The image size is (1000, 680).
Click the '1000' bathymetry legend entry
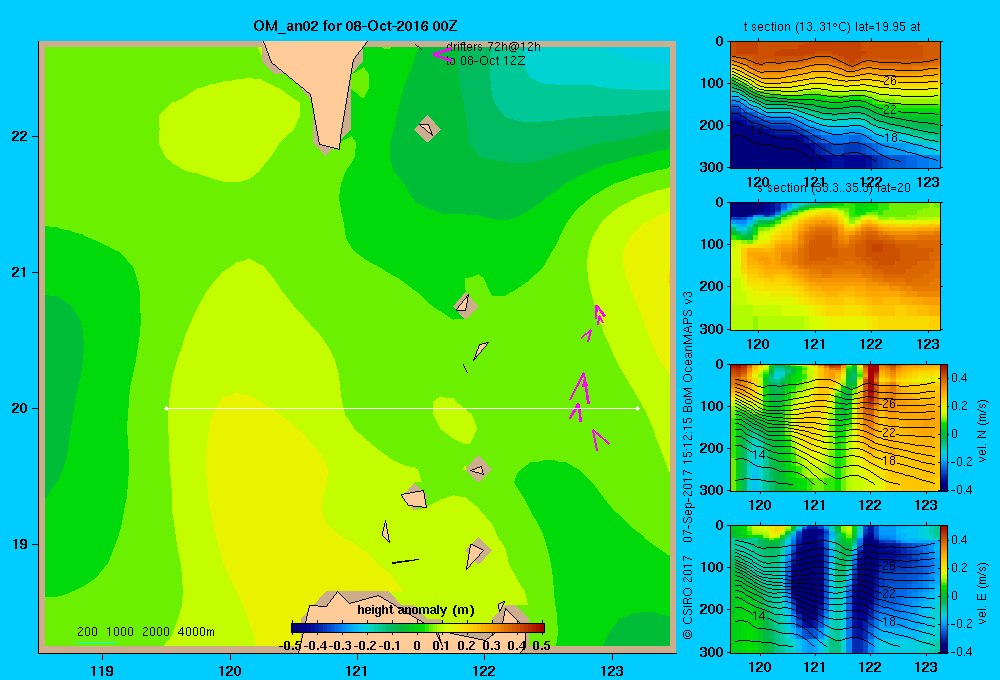point(120,632)
